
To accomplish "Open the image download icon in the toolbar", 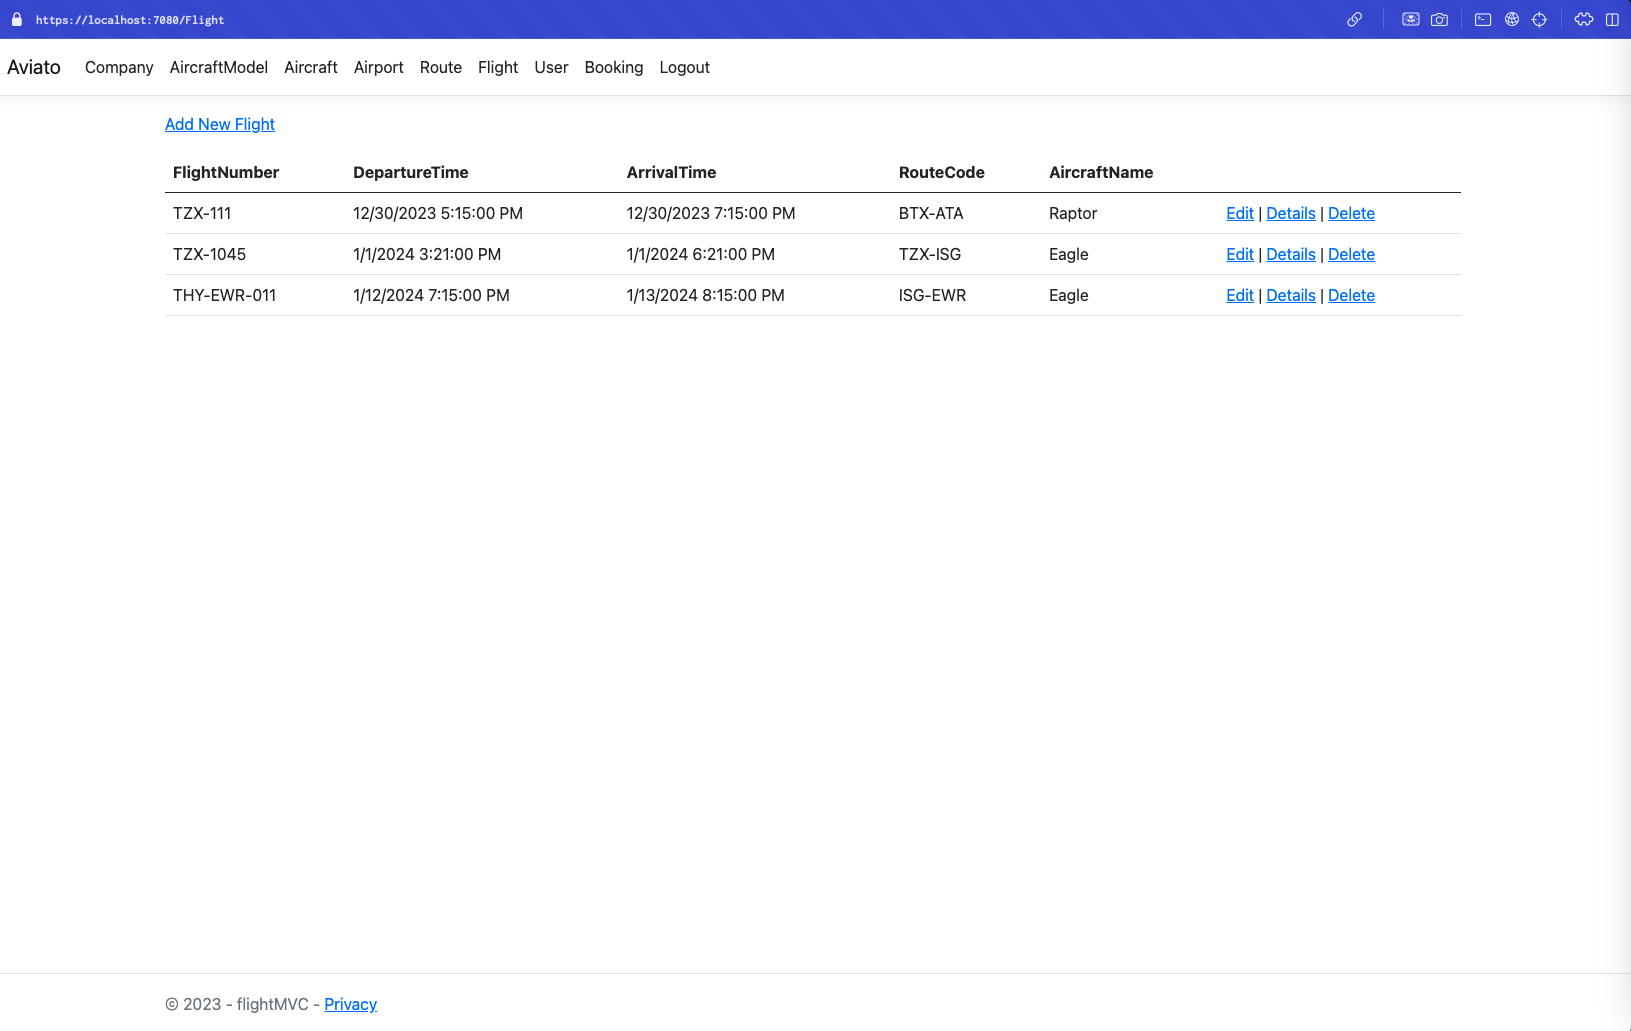I will [x=1411, y=19].
